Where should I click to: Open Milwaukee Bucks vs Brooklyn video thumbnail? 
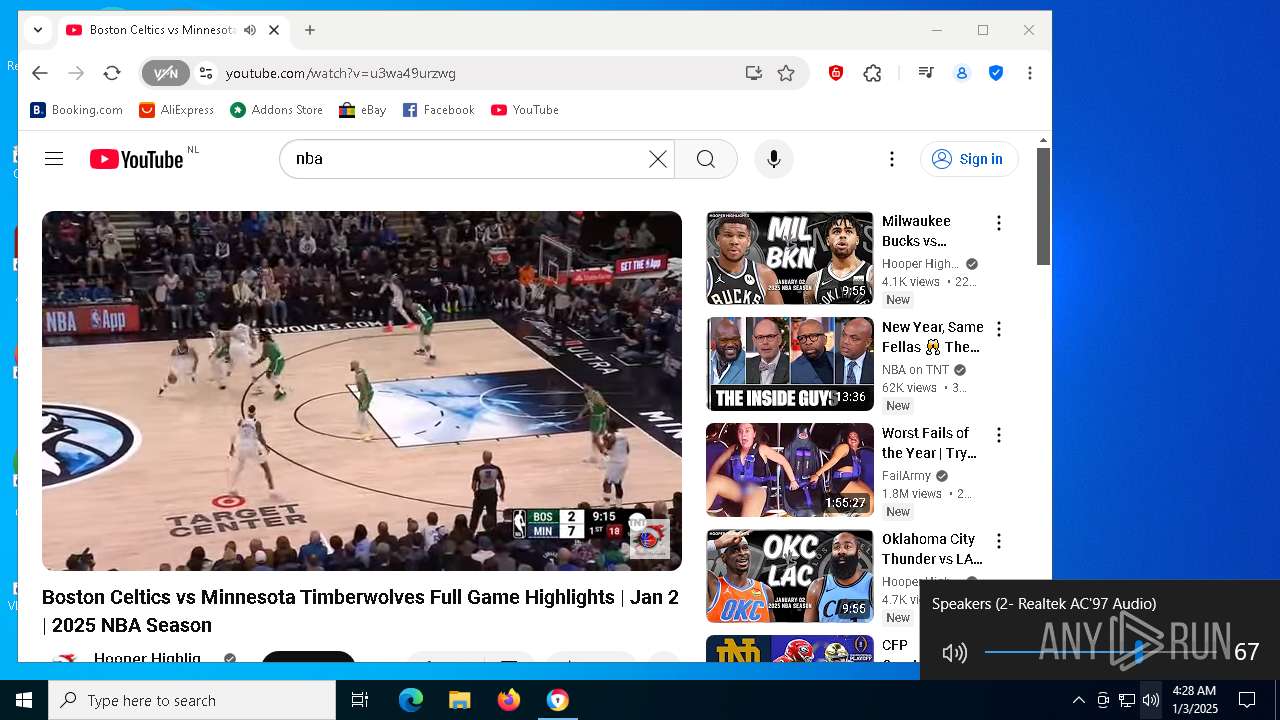(x=790, y=258)
